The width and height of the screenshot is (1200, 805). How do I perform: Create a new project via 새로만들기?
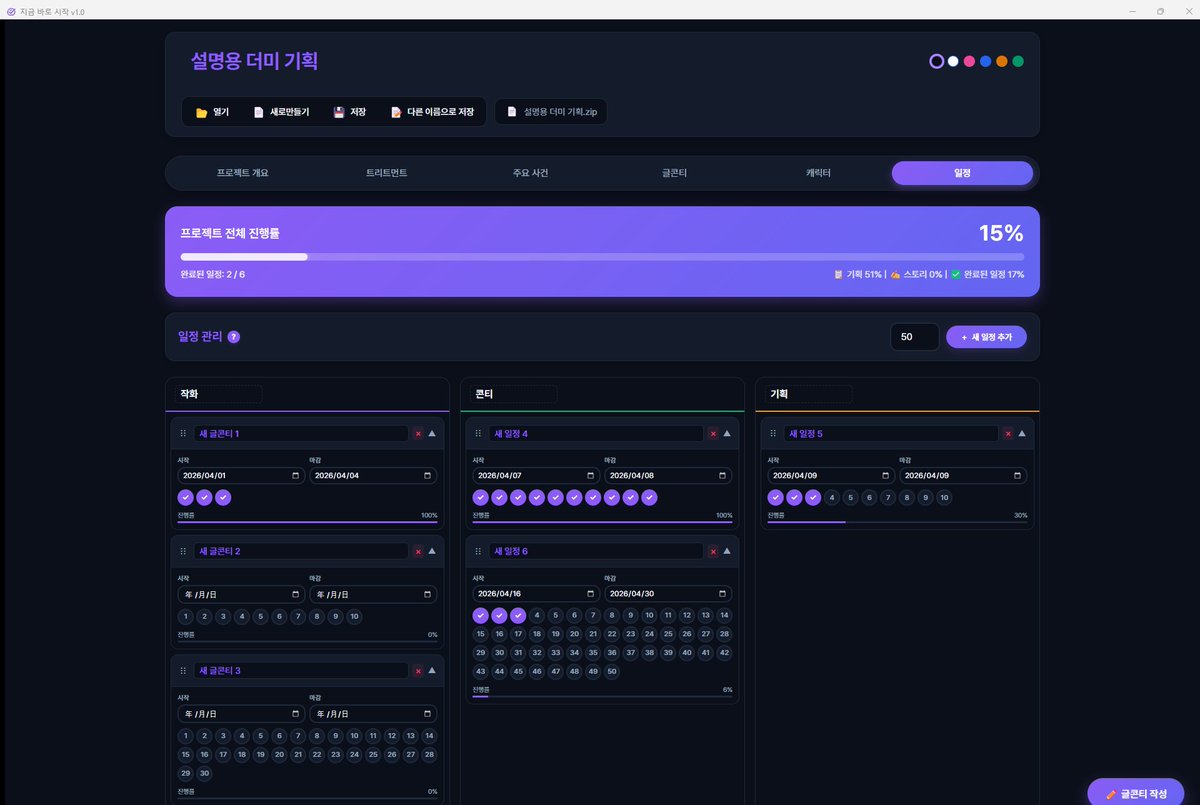[x=280, y=112]
